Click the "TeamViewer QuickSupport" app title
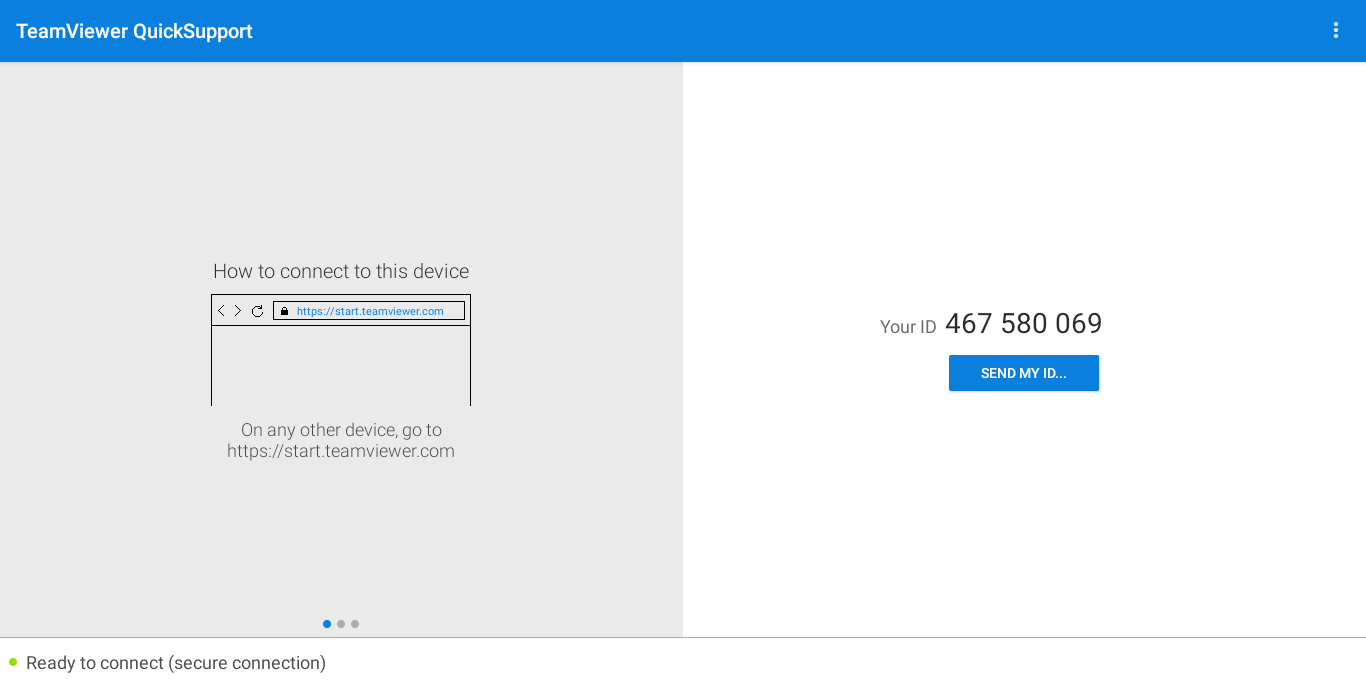This screenshot has width=1366, height=680. [x=134, y=31]
